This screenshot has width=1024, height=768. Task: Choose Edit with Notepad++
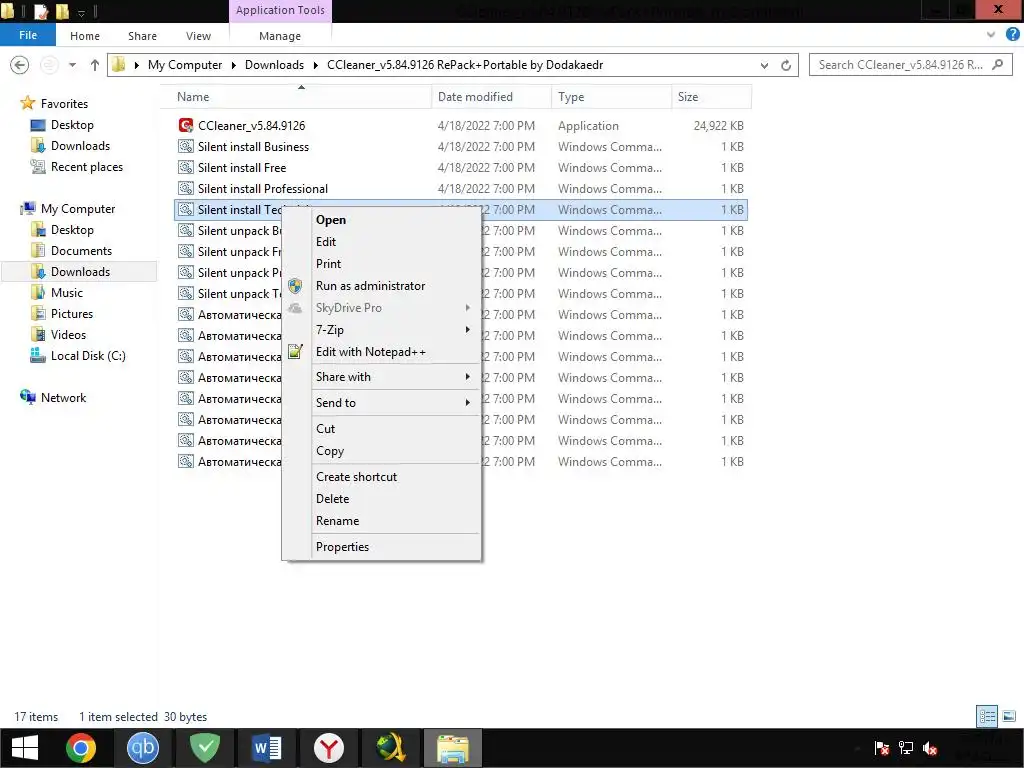coord(381,351)
